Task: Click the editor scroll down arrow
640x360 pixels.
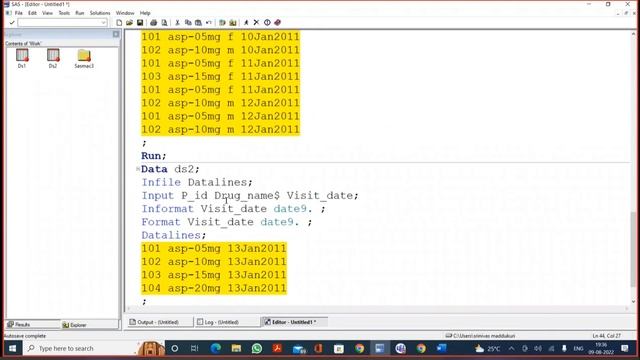Action: pyautogui.click(x=633, y=302)
